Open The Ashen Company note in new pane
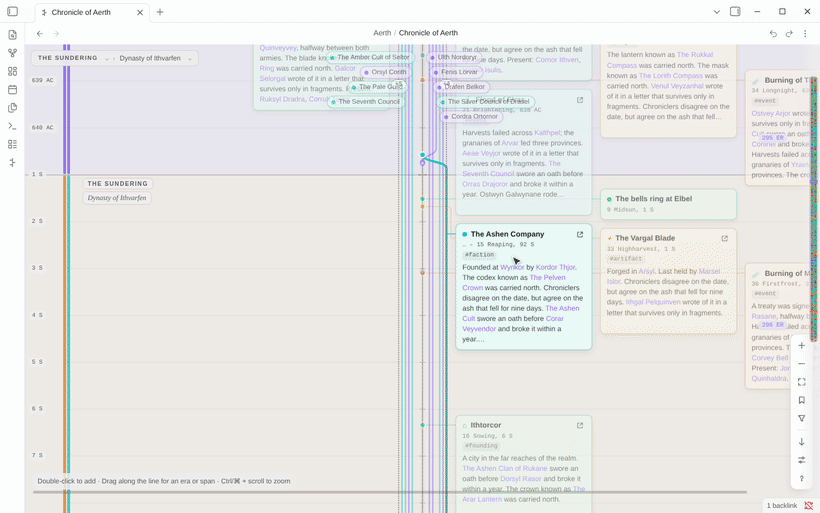820x513 pixels. tap(580, 234)
